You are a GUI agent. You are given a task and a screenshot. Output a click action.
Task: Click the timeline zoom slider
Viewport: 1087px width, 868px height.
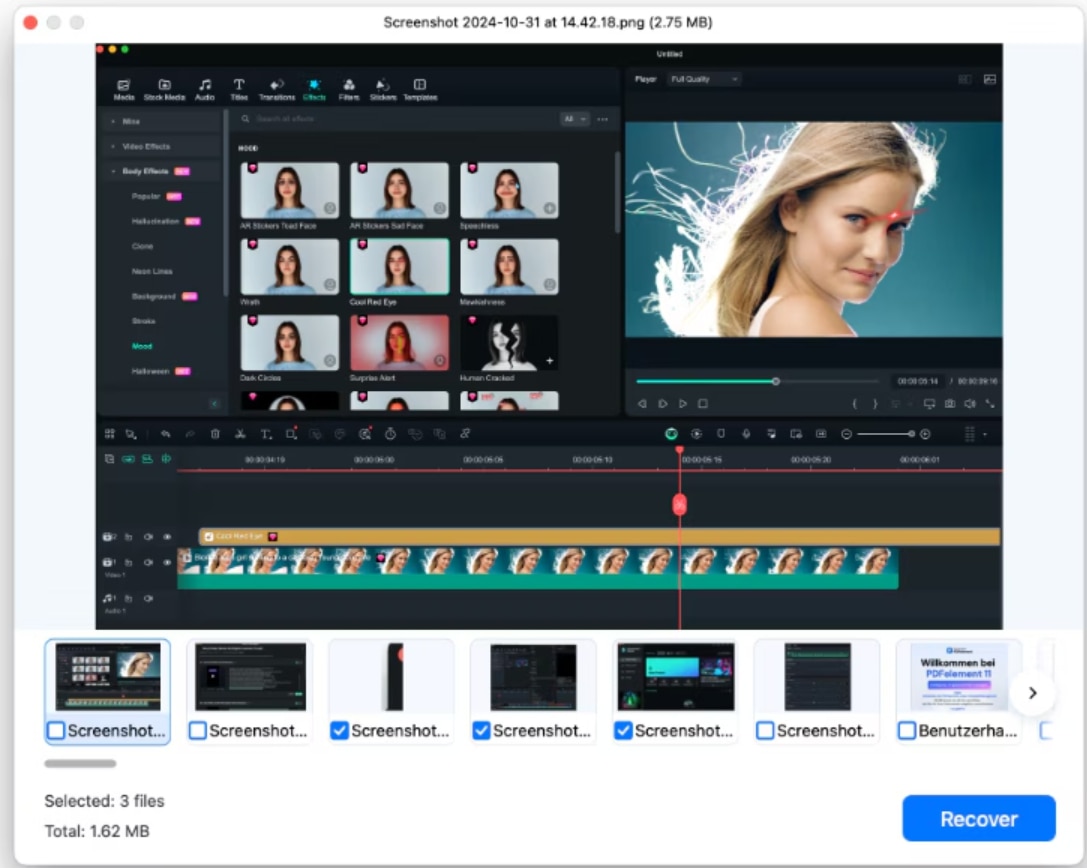pyautogui.click(x=884, y=434)
